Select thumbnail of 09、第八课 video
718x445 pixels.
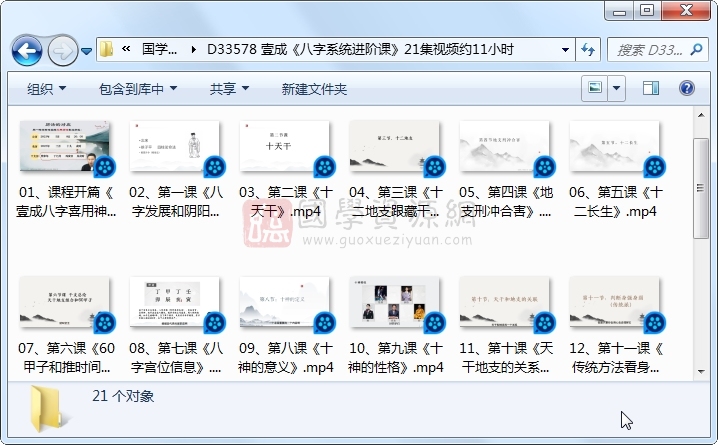(x=284, y=302)
